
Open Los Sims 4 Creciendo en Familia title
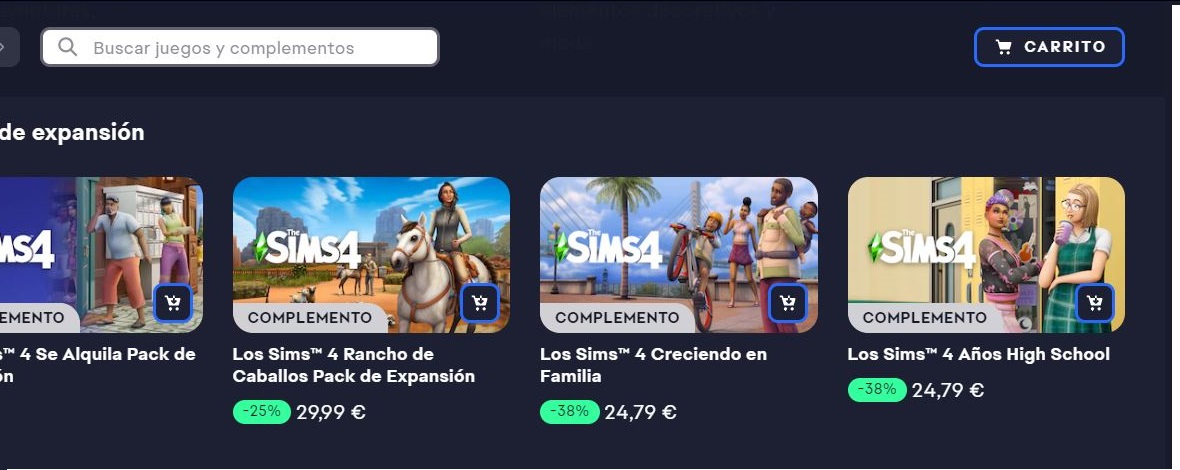653,365
